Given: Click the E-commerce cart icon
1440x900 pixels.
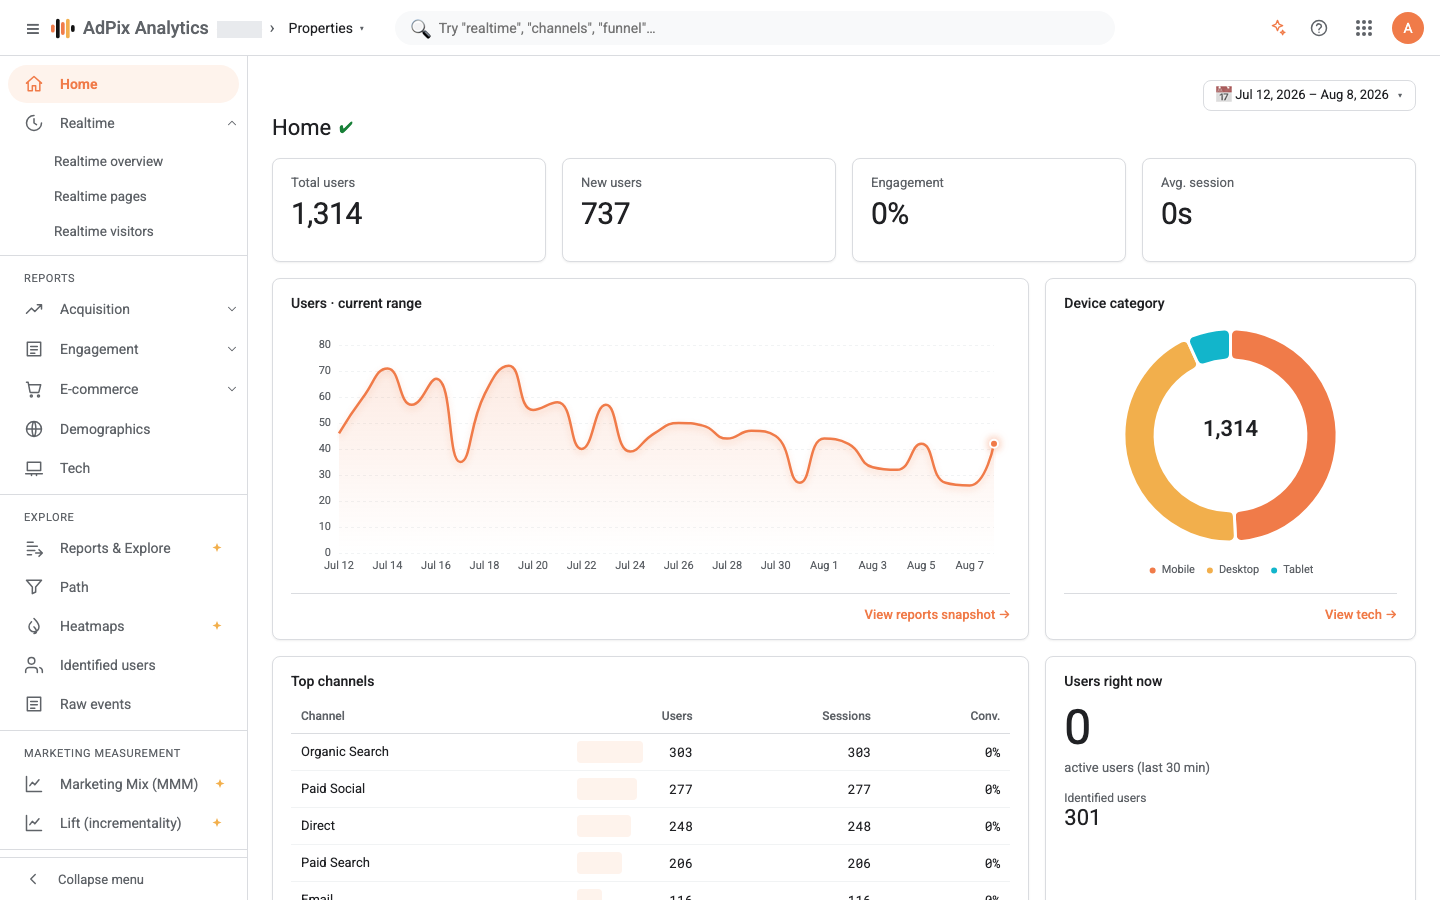Looking at the screenshot, I should click(34, 389).
